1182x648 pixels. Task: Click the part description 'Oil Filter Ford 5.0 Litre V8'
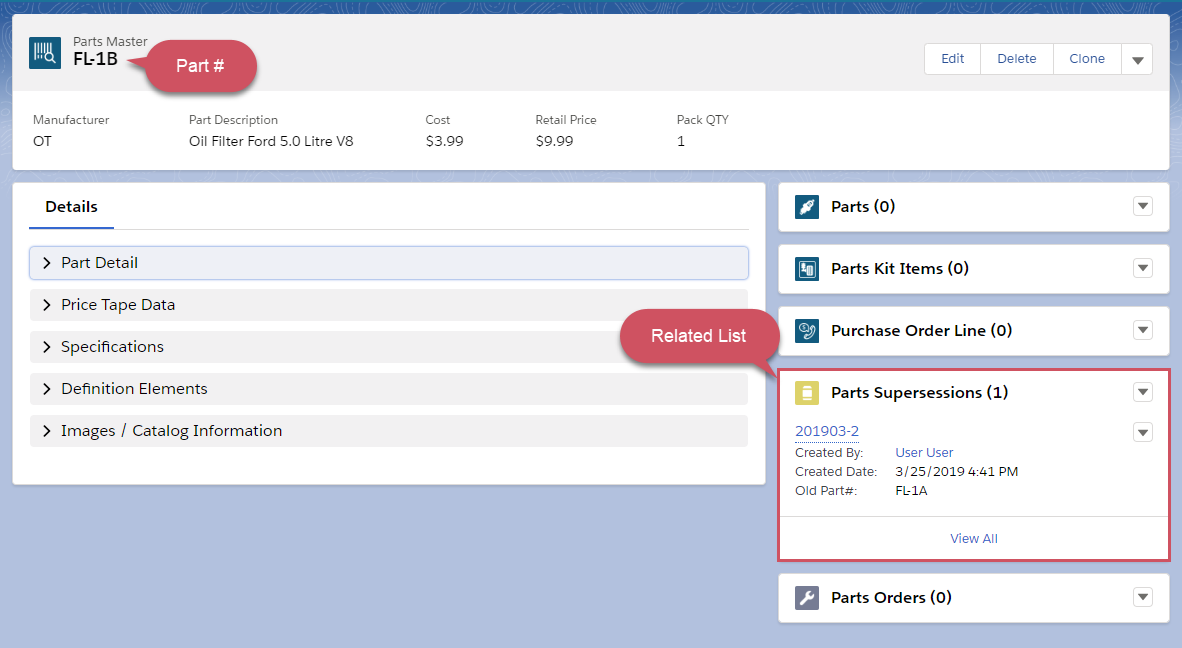(x=271, y=141)
